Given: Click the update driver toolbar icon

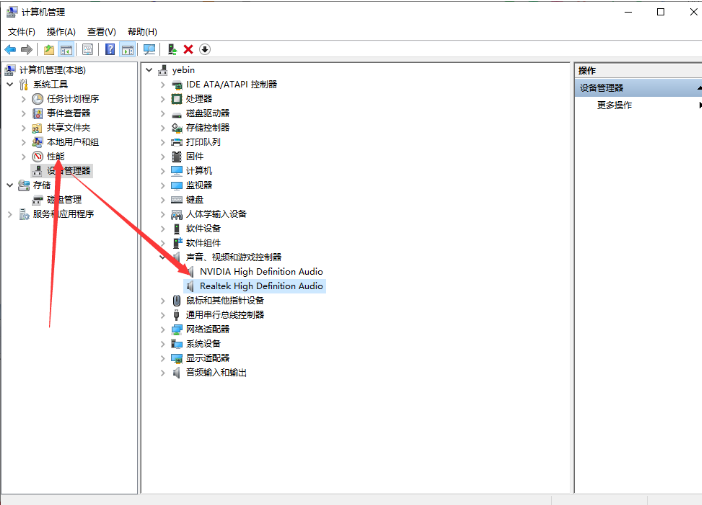Looking at the screenshot, I should tap(172, 49).
